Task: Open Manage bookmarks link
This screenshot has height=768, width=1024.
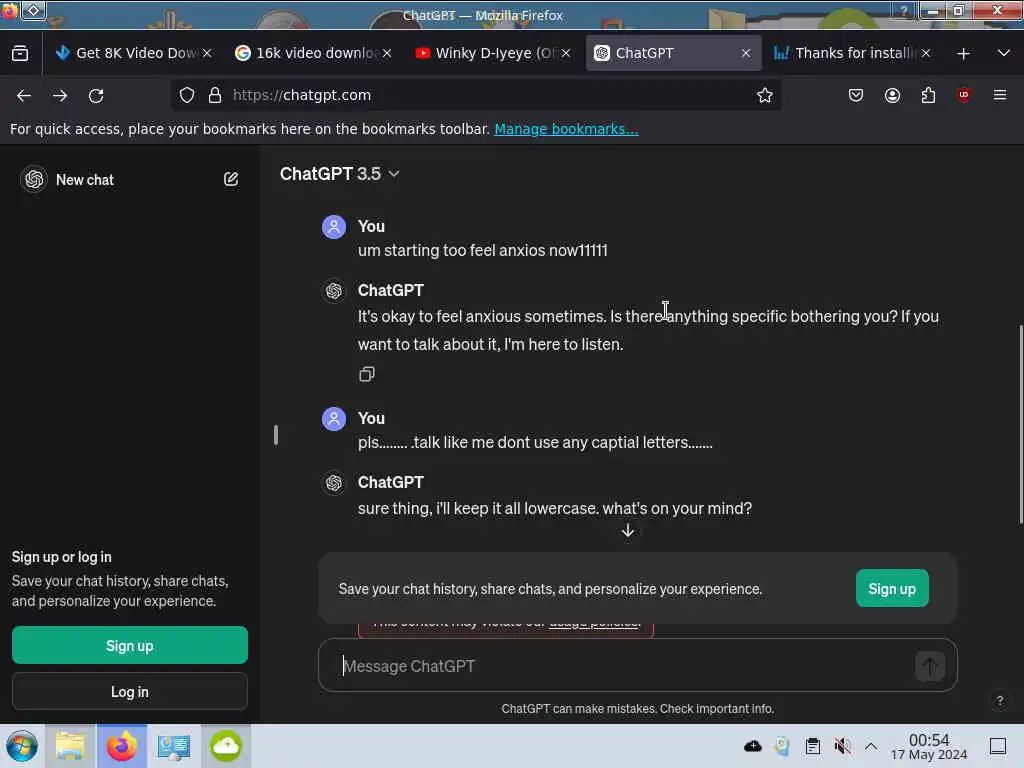Action: [566, 129]
